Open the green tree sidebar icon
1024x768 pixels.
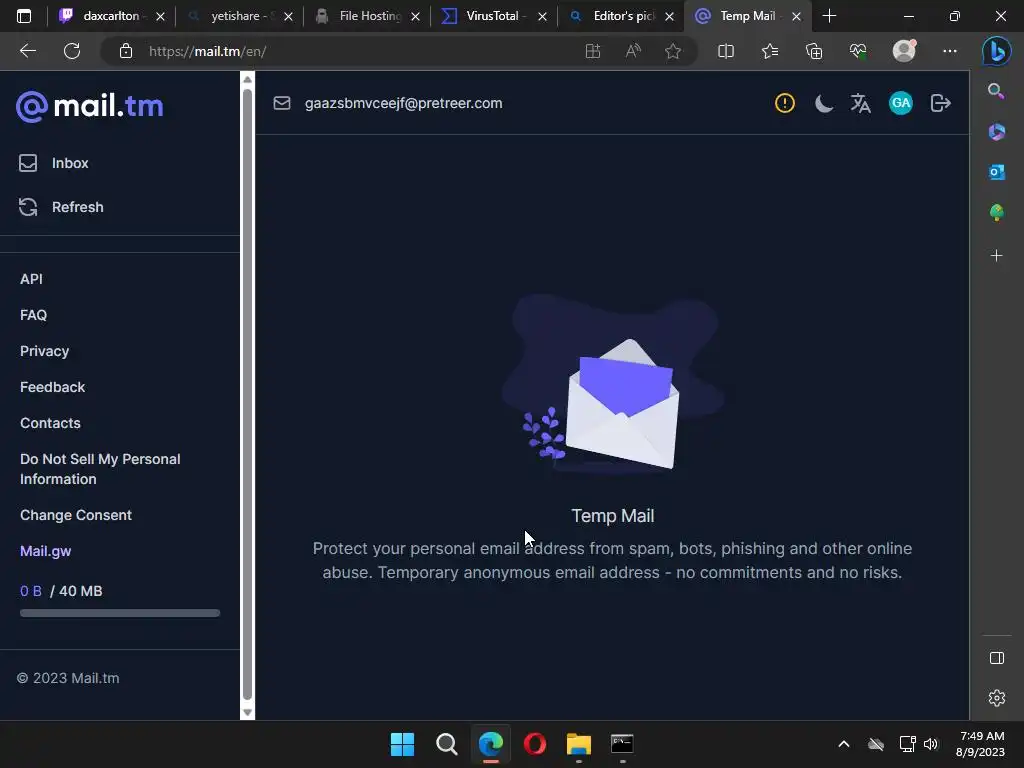(x=996, y=213)
